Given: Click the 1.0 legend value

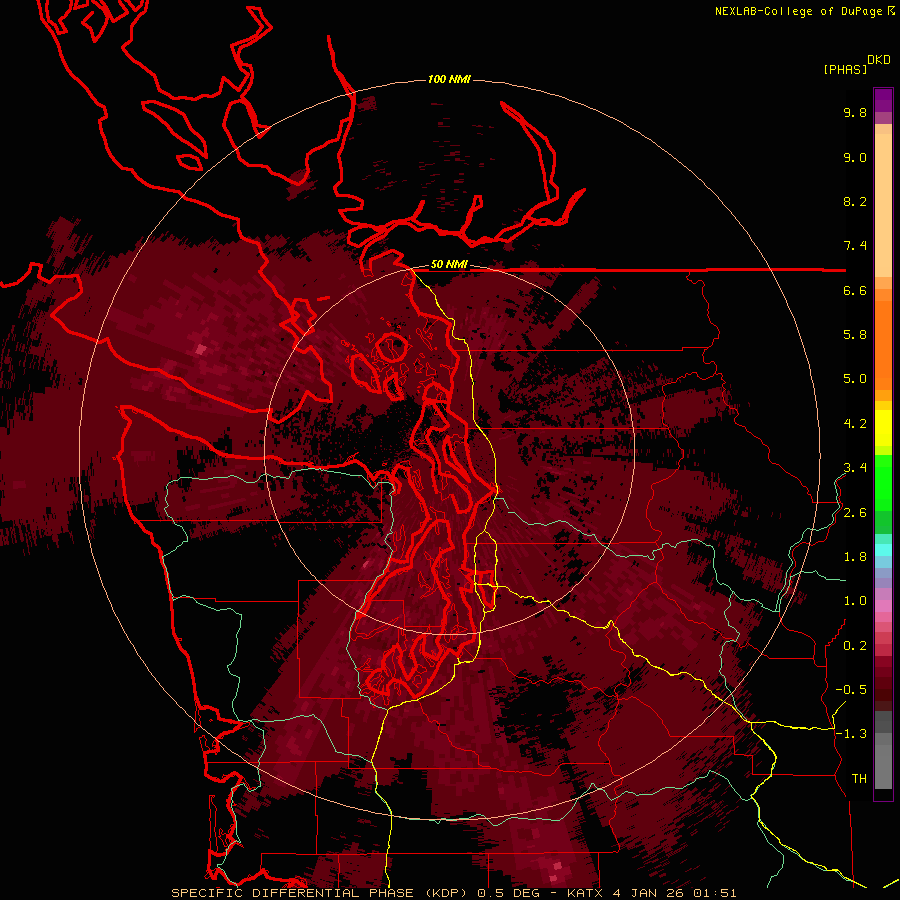Looking at the screenshot, I should point(855,601).
